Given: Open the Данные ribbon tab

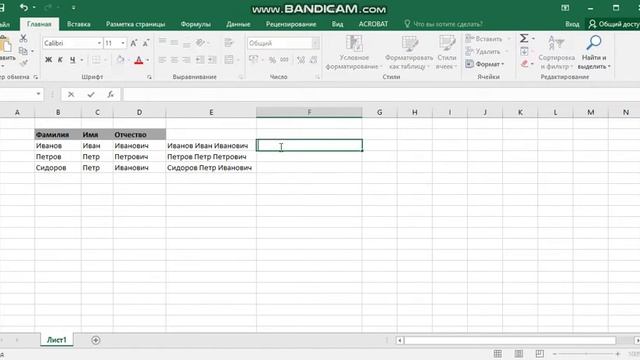Looking at the screenshot, I should pyautogui.click(x=238, y=24).
